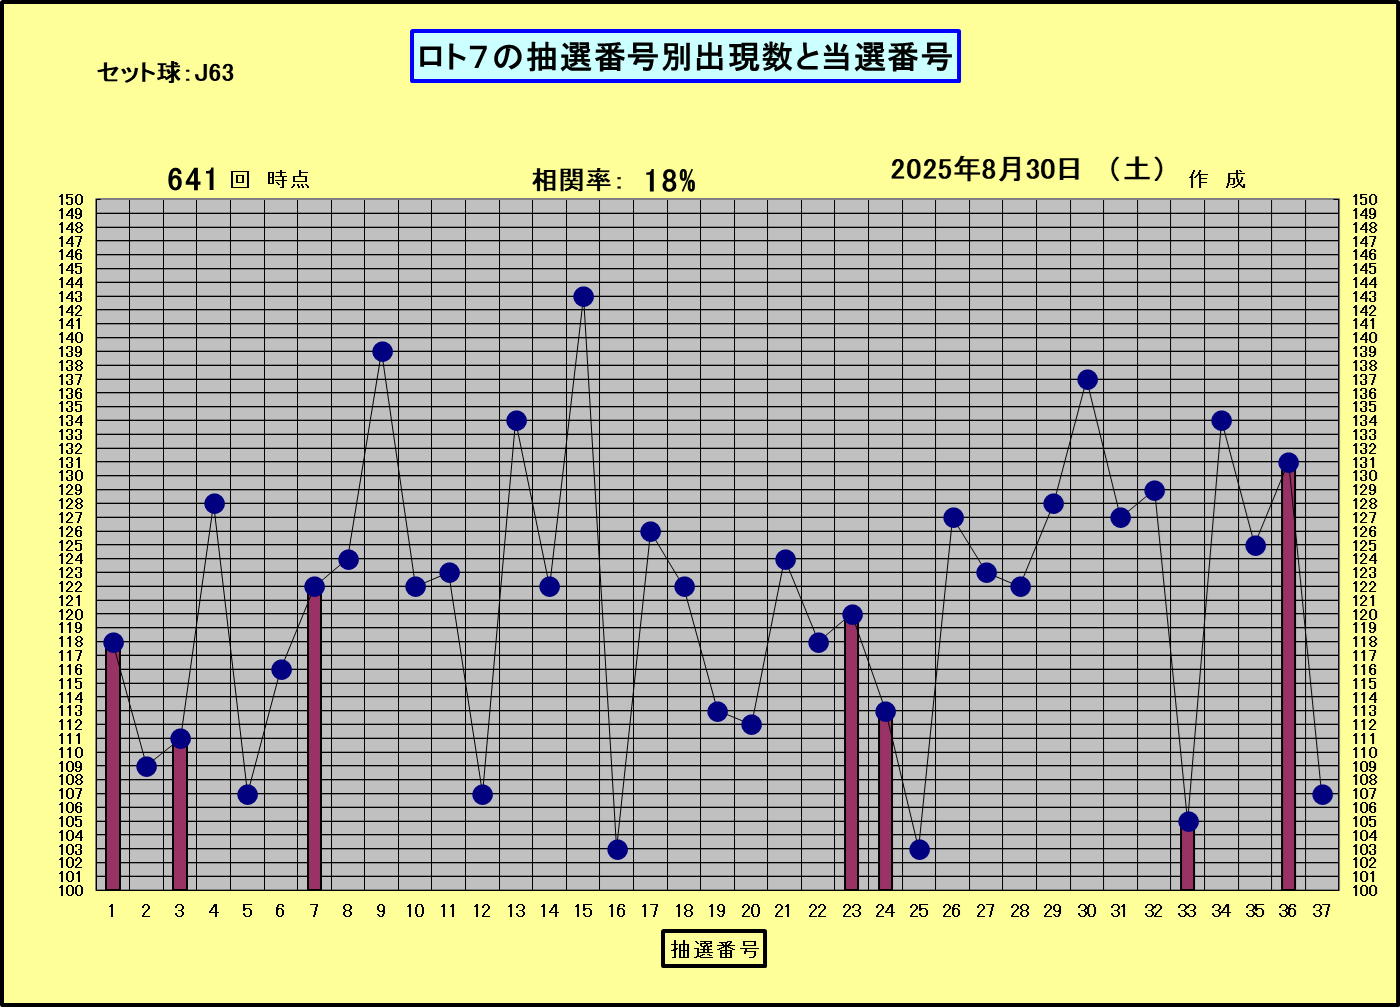
Task: Click the 抽選番号 axis label box
Action: click(713, 948)
